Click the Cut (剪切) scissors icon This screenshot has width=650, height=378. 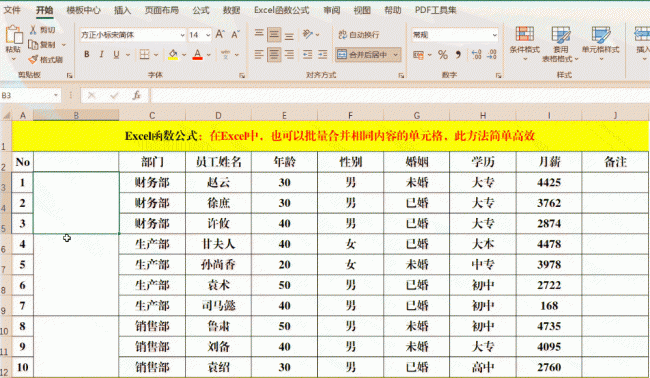[33, 30]
